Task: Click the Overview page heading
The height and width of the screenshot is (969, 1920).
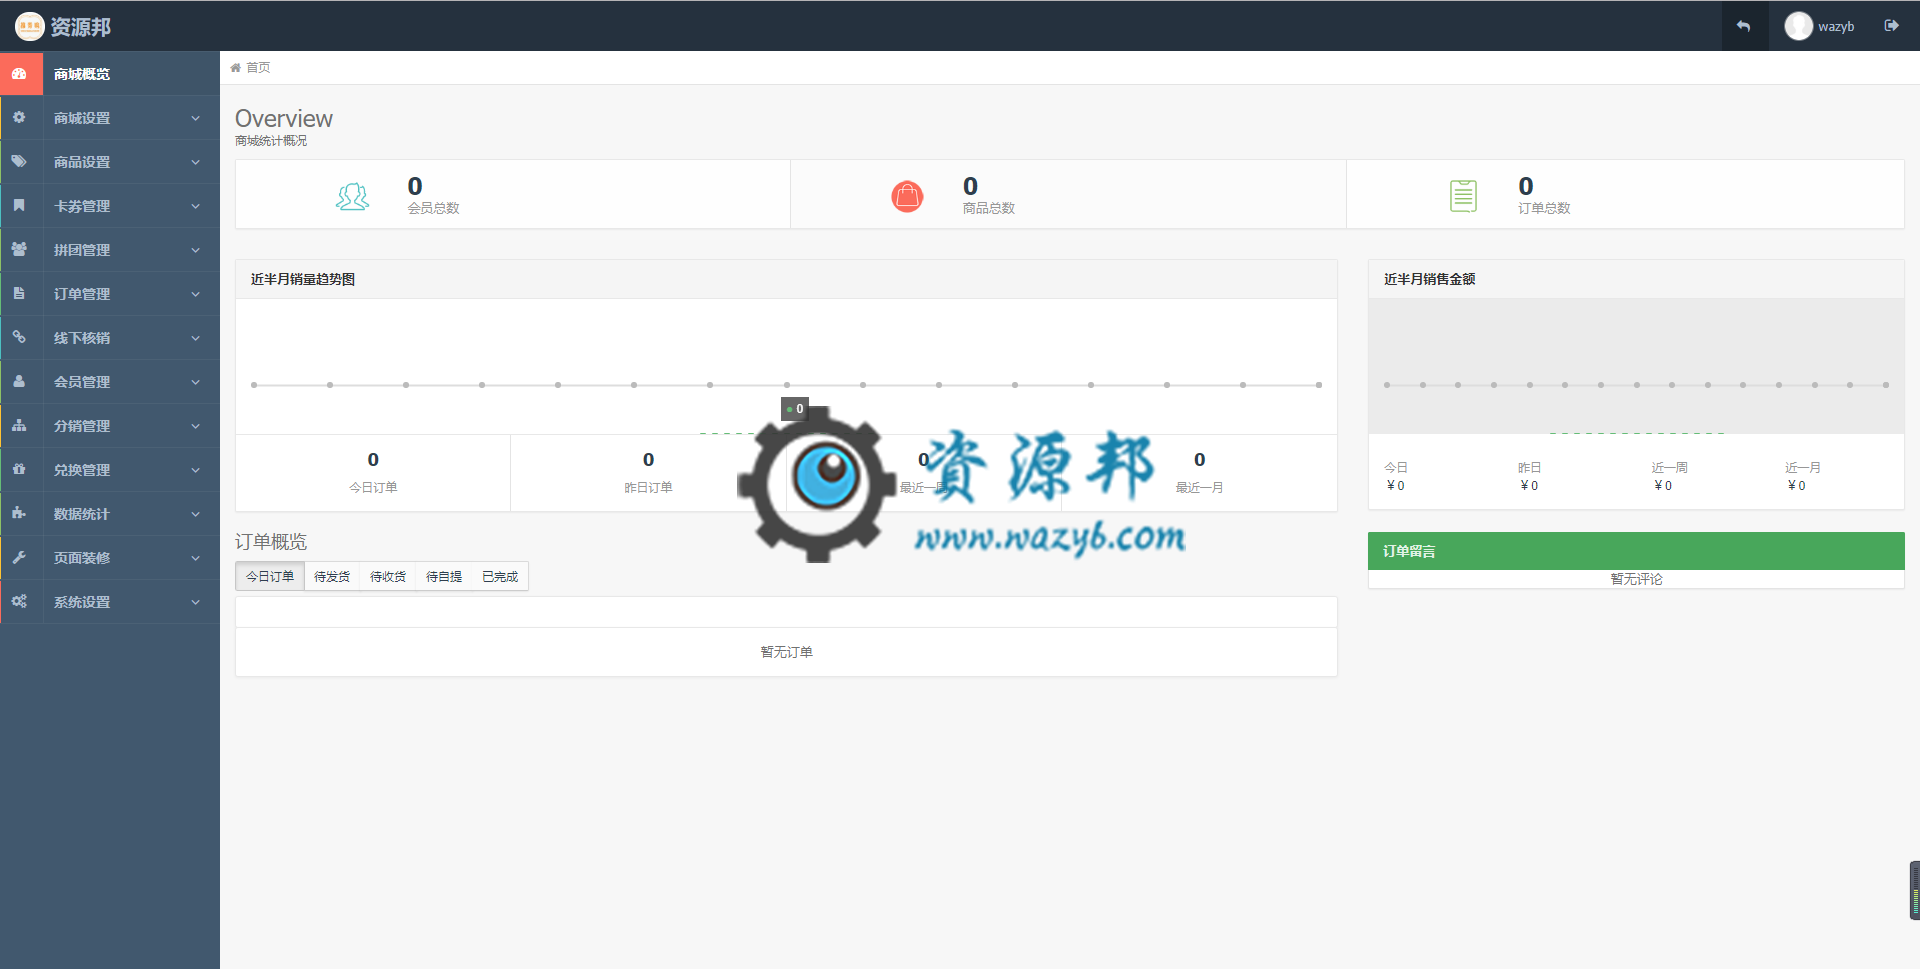Action: coord(284,118)
